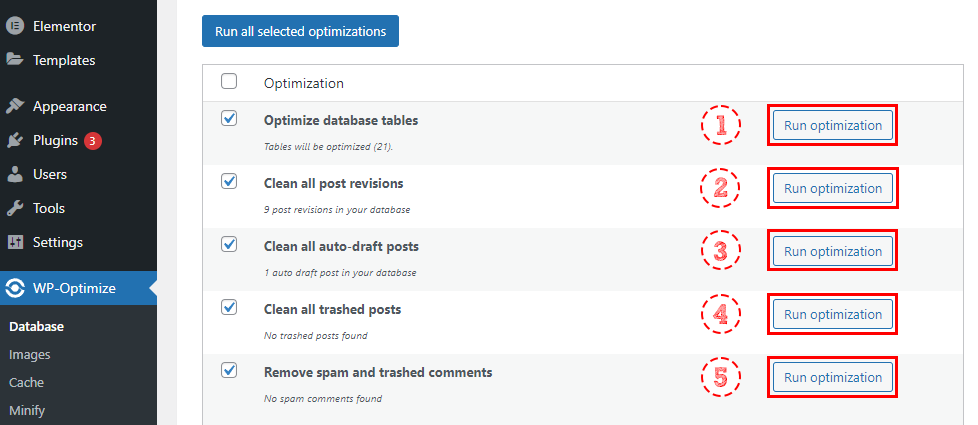Image resolution: width=978 pixels, height=425 pixels.
Task: Select the WP-Optimize menu item
Action: [78, 288]
